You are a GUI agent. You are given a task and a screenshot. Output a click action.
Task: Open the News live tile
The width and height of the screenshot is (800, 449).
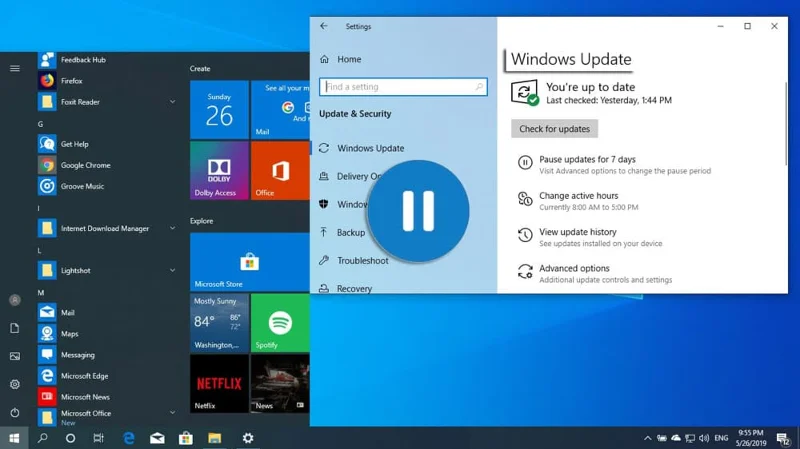280,384
